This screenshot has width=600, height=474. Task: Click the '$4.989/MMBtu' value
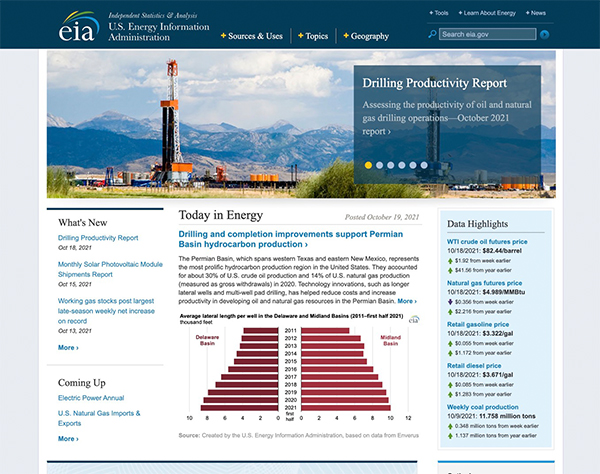tap(504, 292)
